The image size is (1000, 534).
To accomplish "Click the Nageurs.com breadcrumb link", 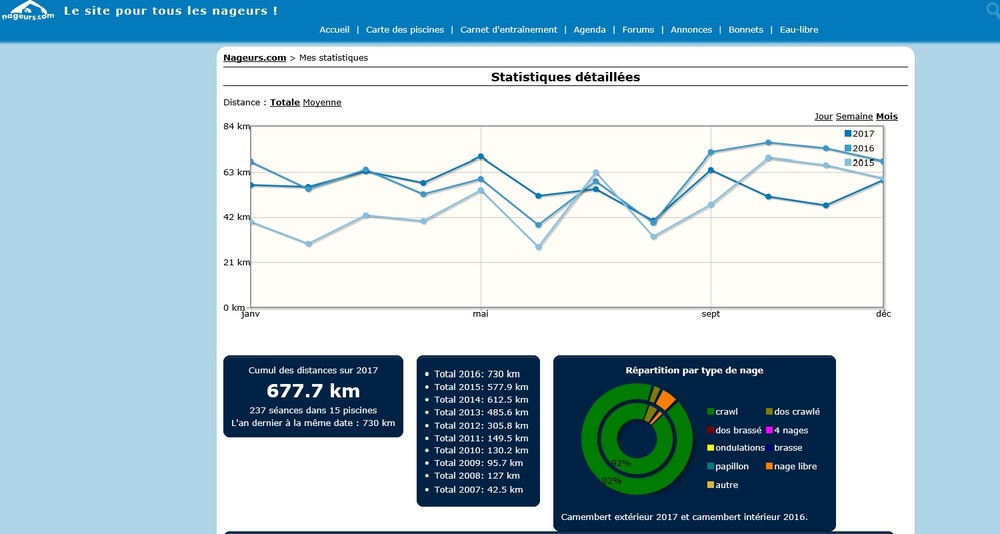I will tap(254, 58).
